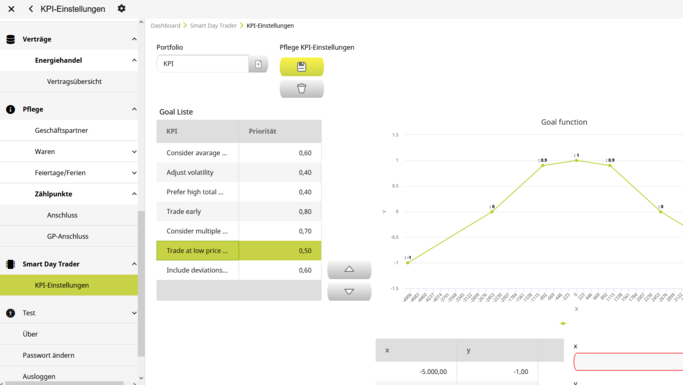The image size is (683, 385).
Task: Toggle the Goal function legend marker
Action: tap(563, 323)
